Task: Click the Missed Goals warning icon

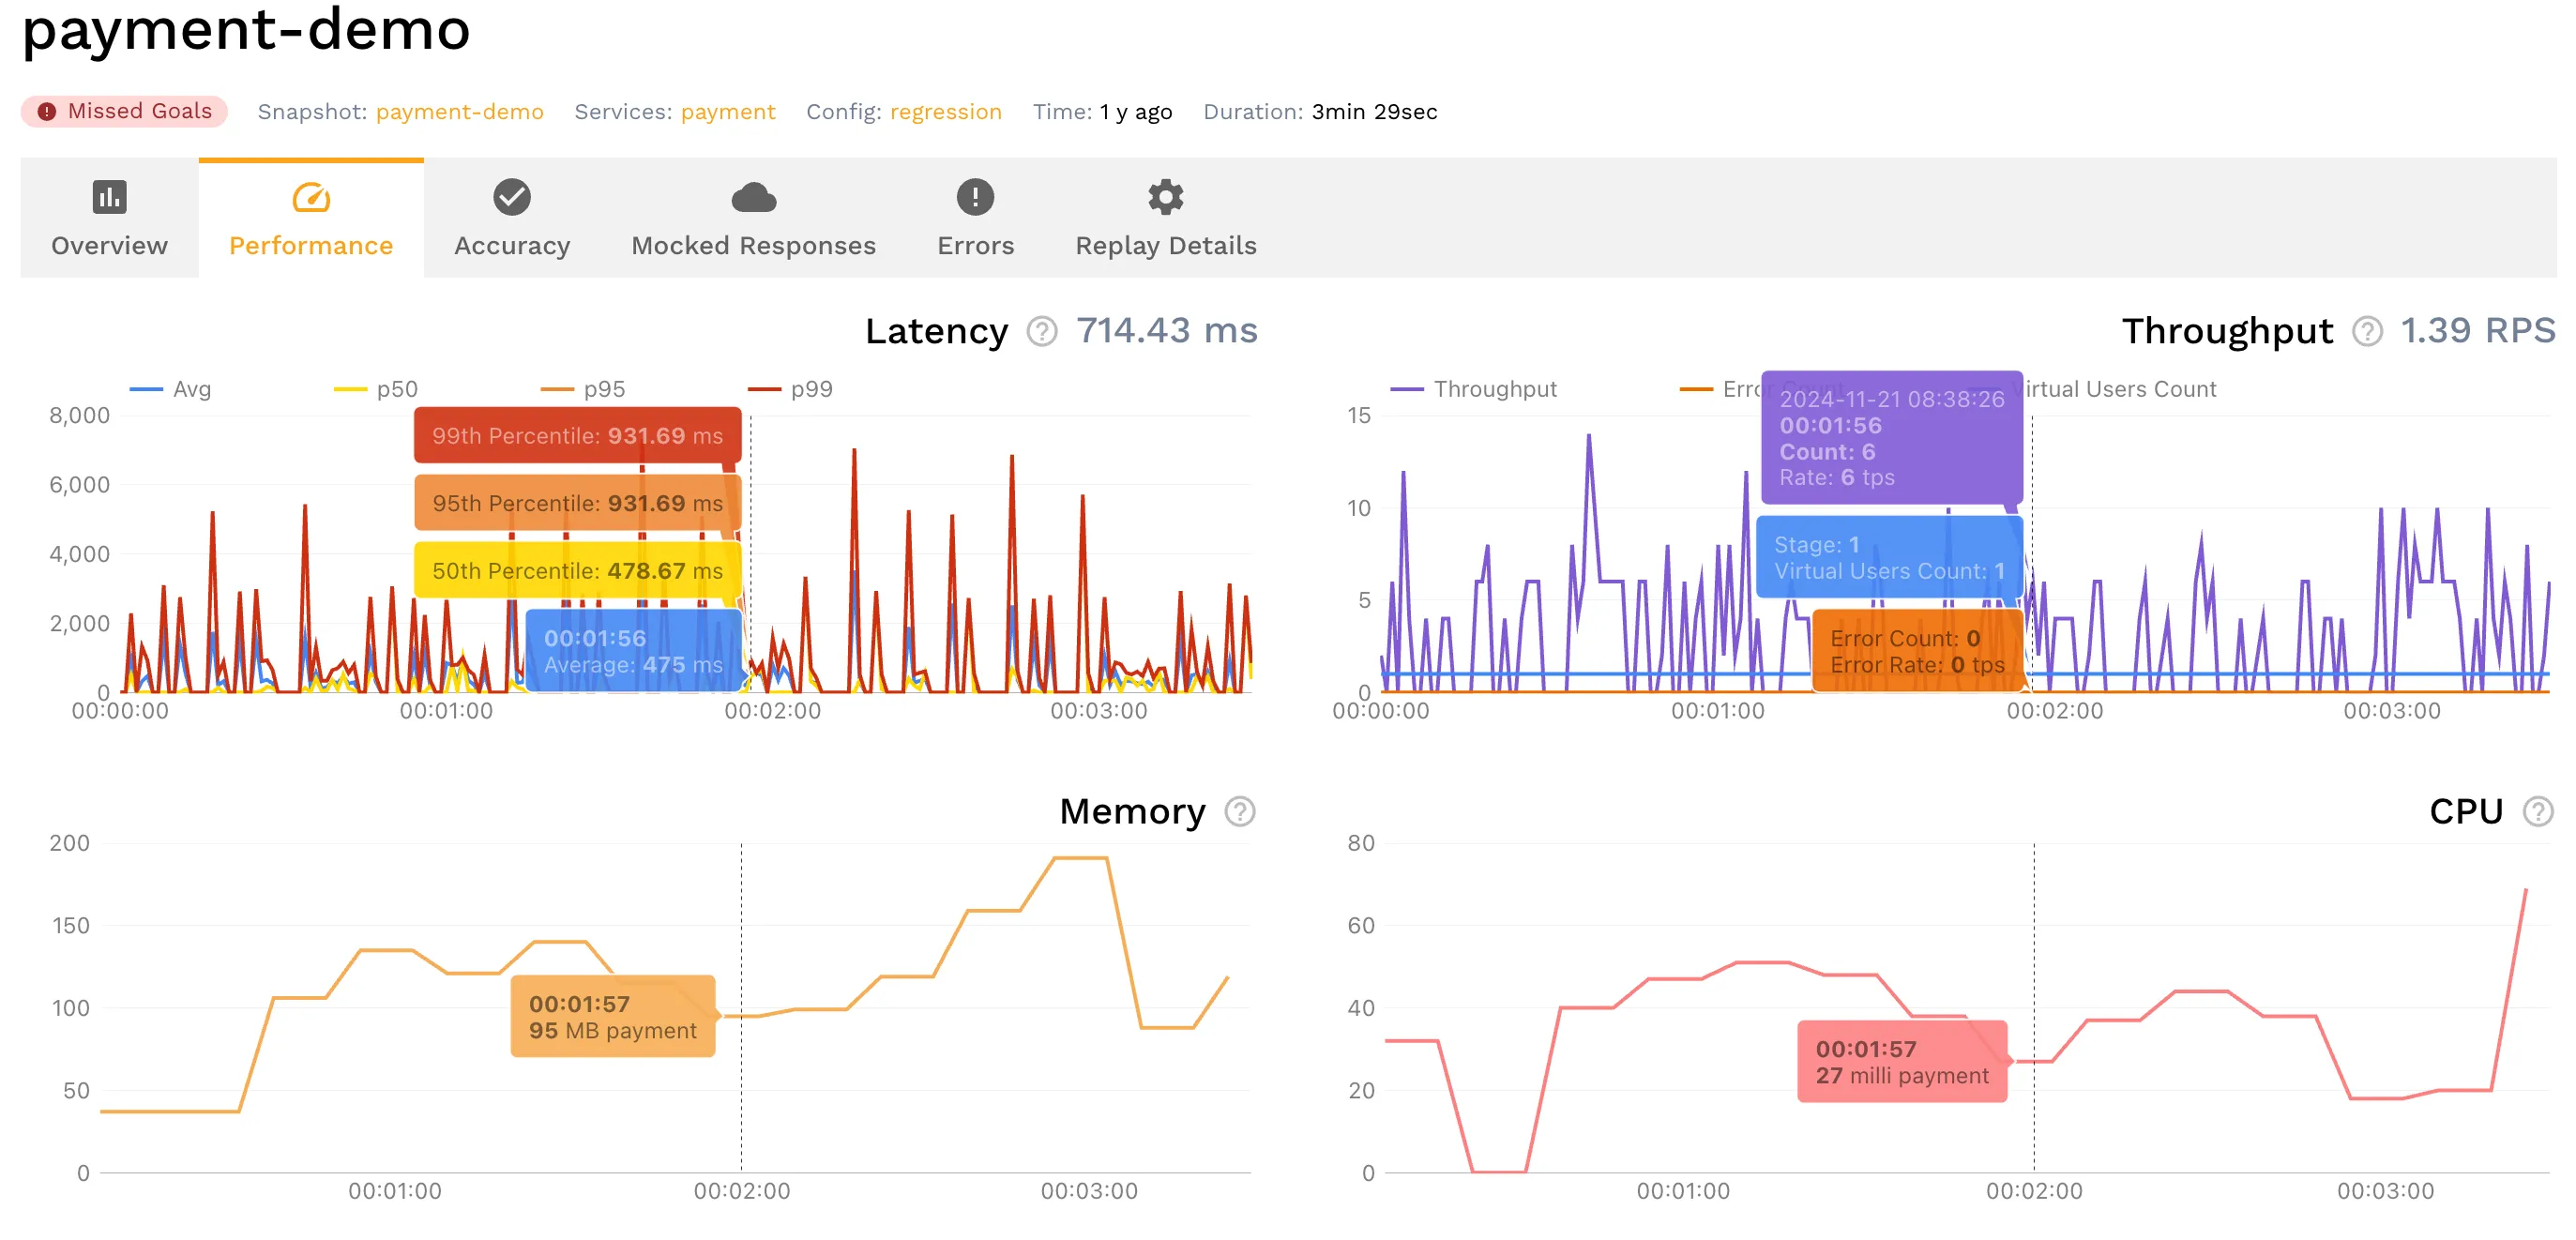Action: 47,111
